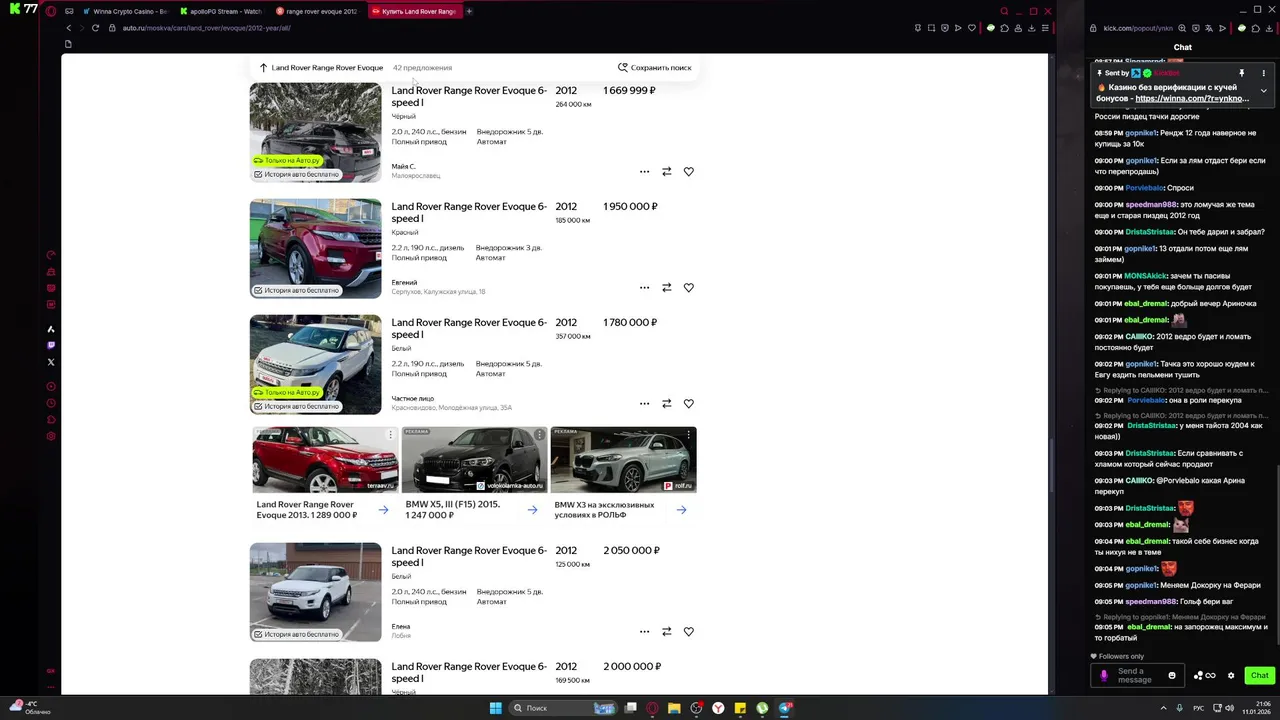Open Windows Start menu

pos(495,708)
